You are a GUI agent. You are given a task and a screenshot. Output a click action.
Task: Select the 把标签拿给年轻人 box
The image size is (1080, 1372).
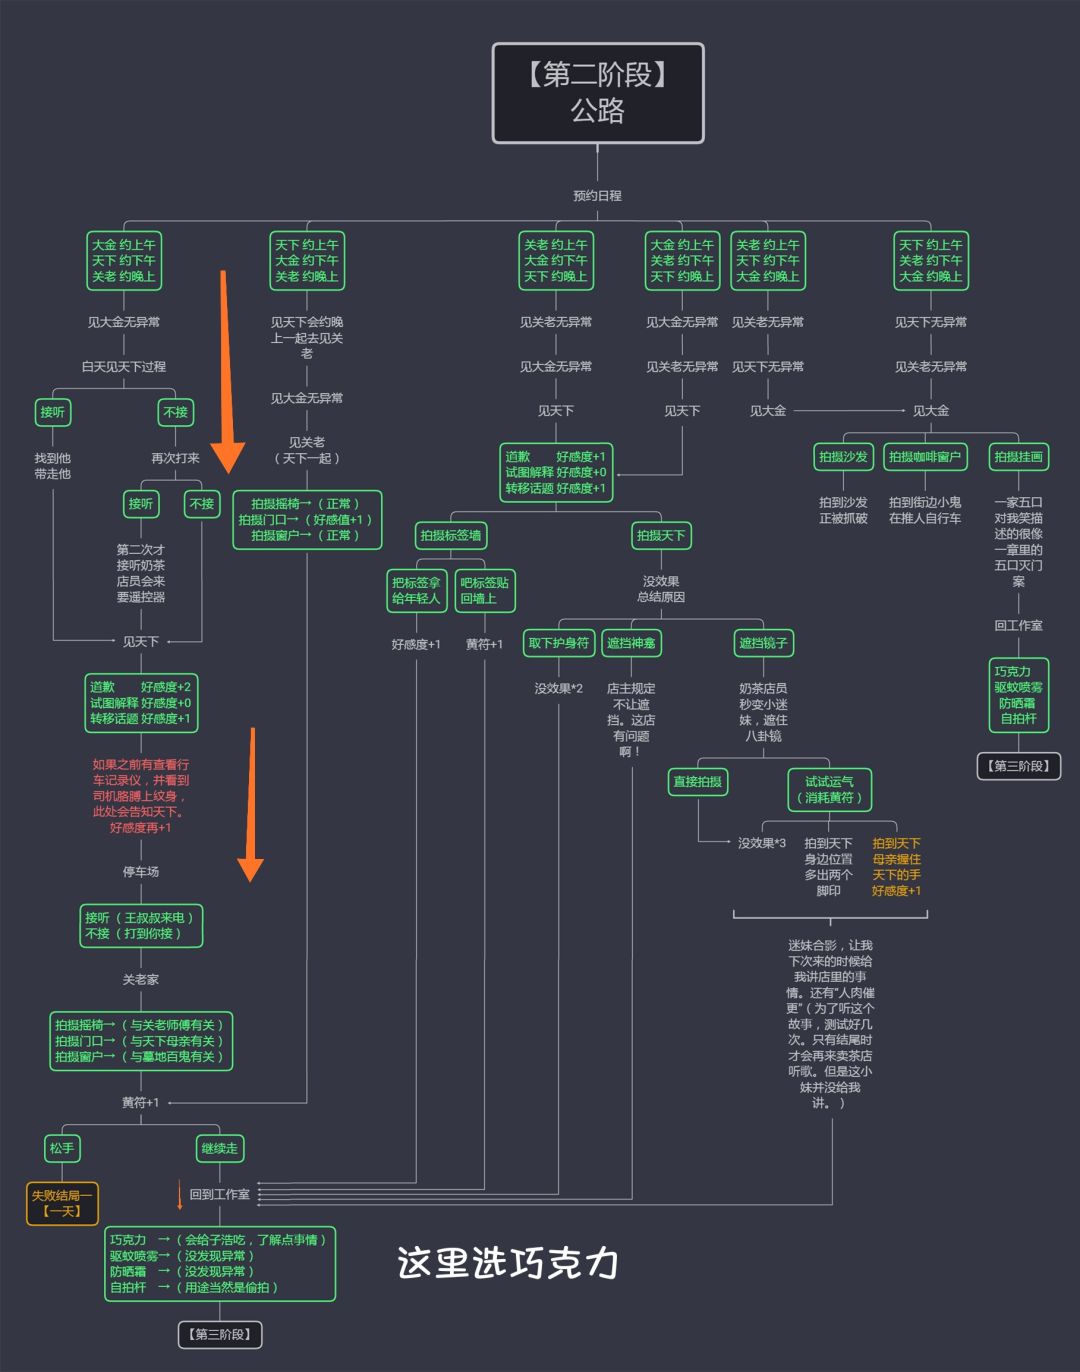[x=416, y=591]
